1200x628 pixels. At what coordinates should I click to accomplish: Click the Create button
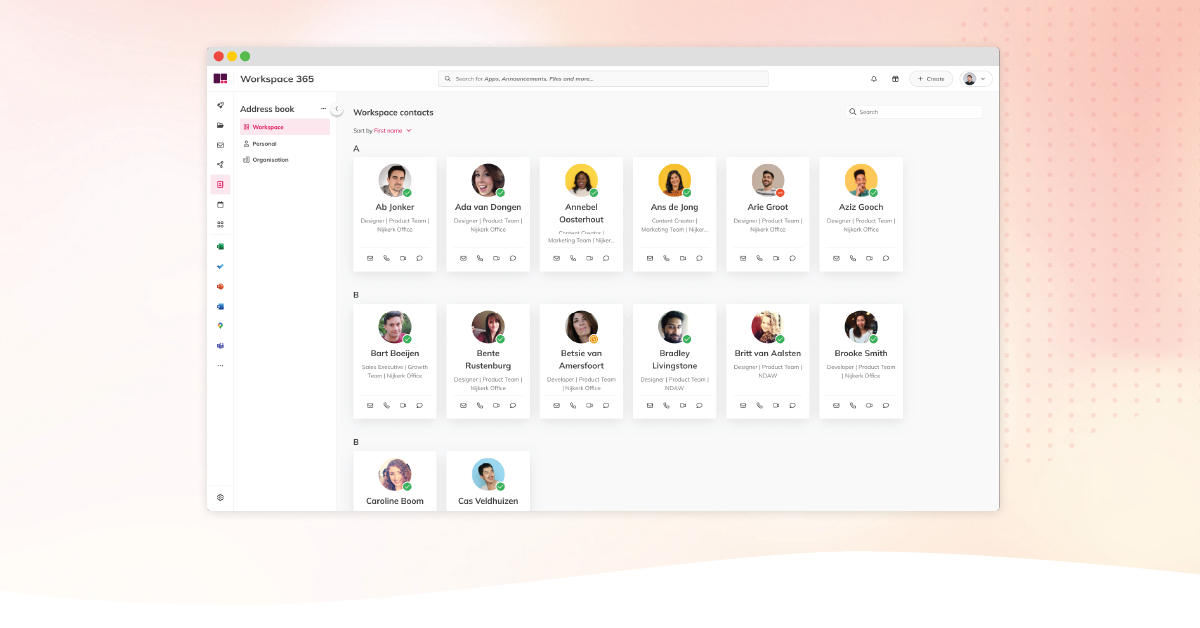click(931, 78)
